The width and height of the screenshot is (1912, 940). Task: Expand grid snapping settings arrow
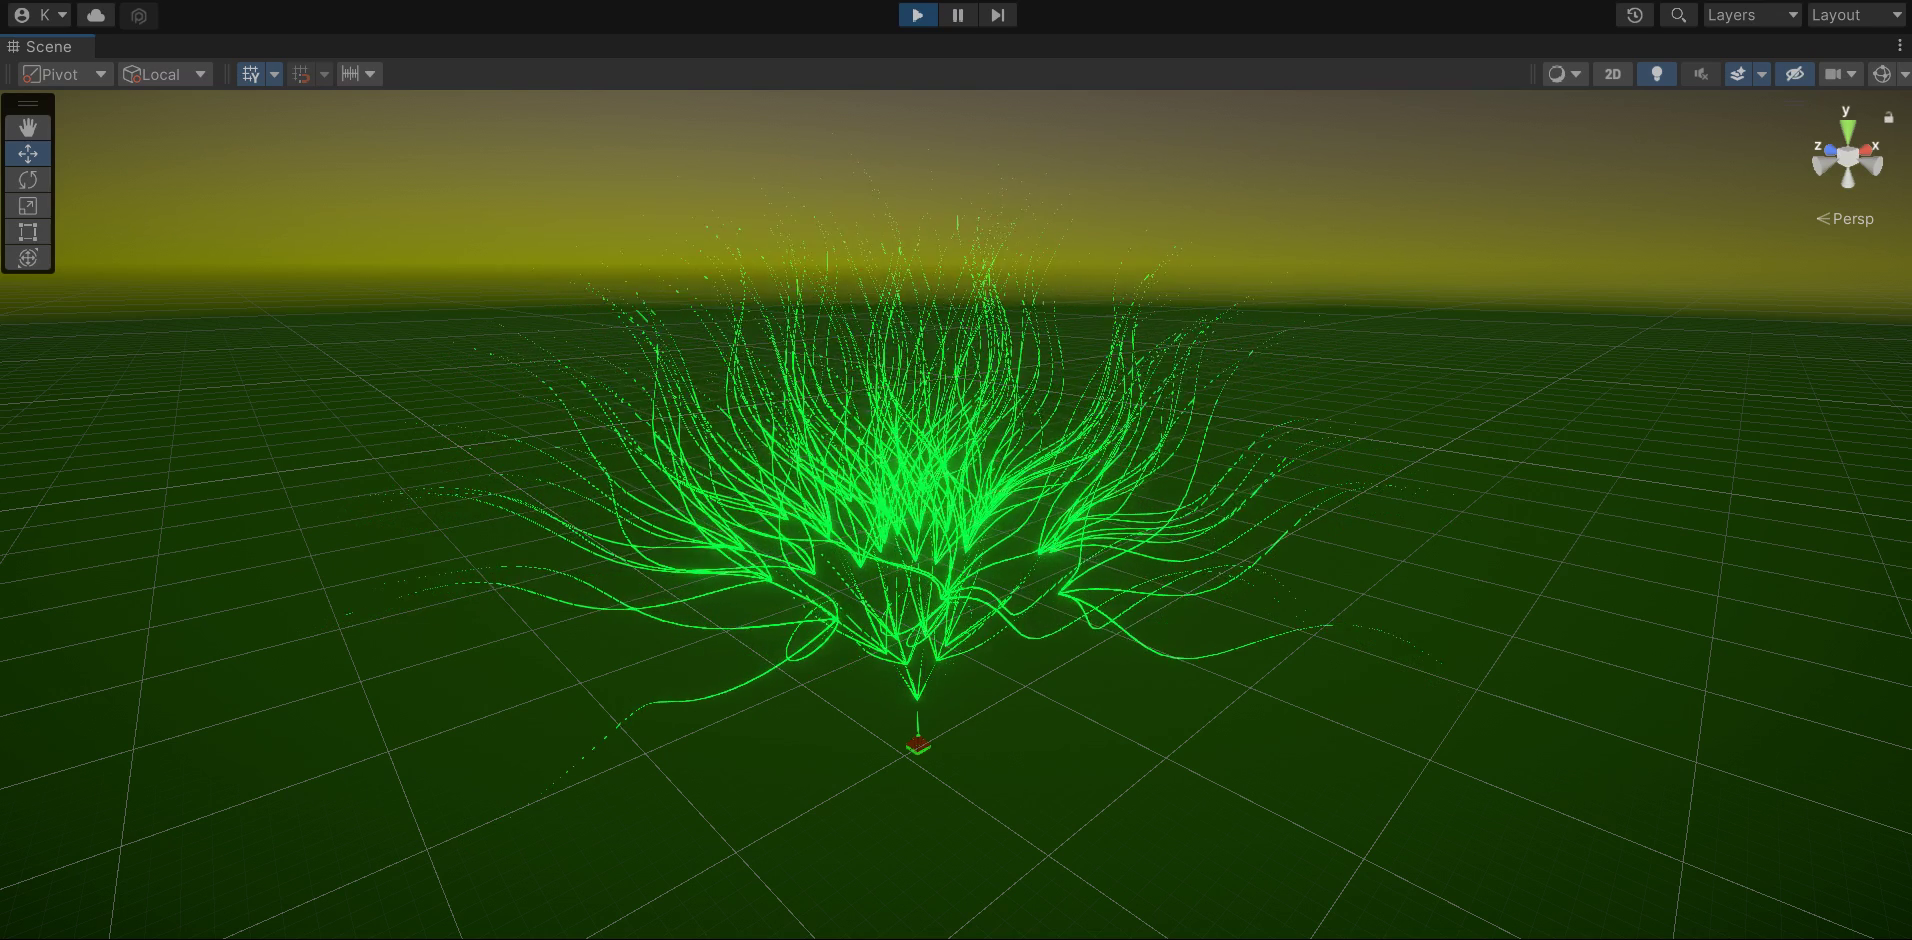(324, 74)
